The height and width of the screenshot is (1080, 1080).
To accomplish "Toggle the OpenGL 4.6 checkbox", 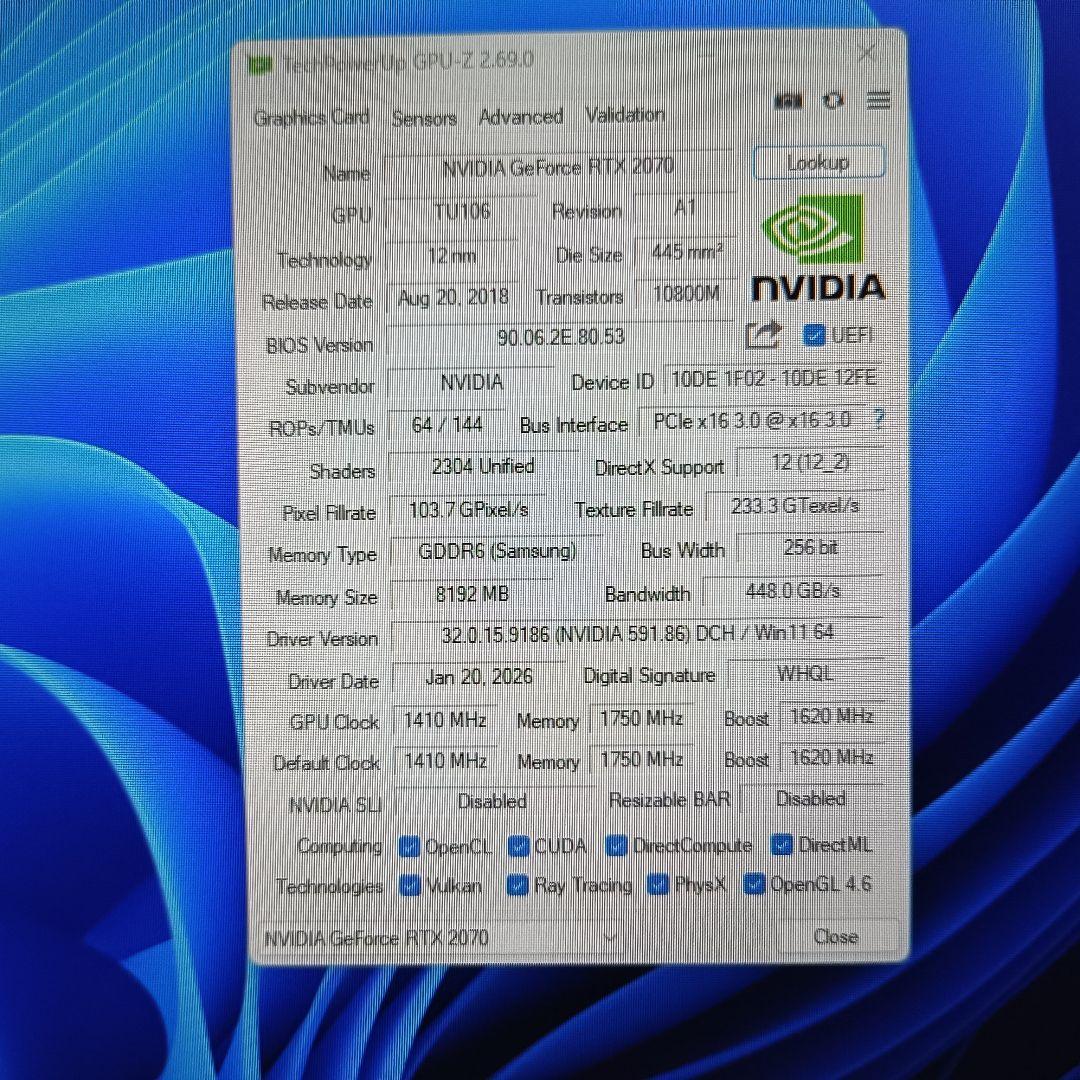I will [x=754, y=884].
